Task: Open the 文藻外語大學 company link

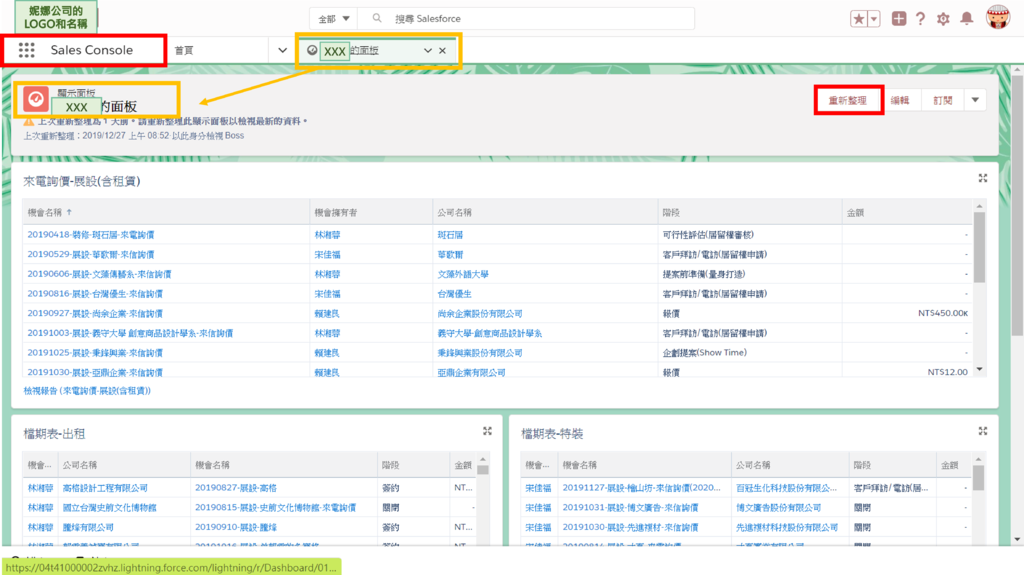Action: pos(463,274)
